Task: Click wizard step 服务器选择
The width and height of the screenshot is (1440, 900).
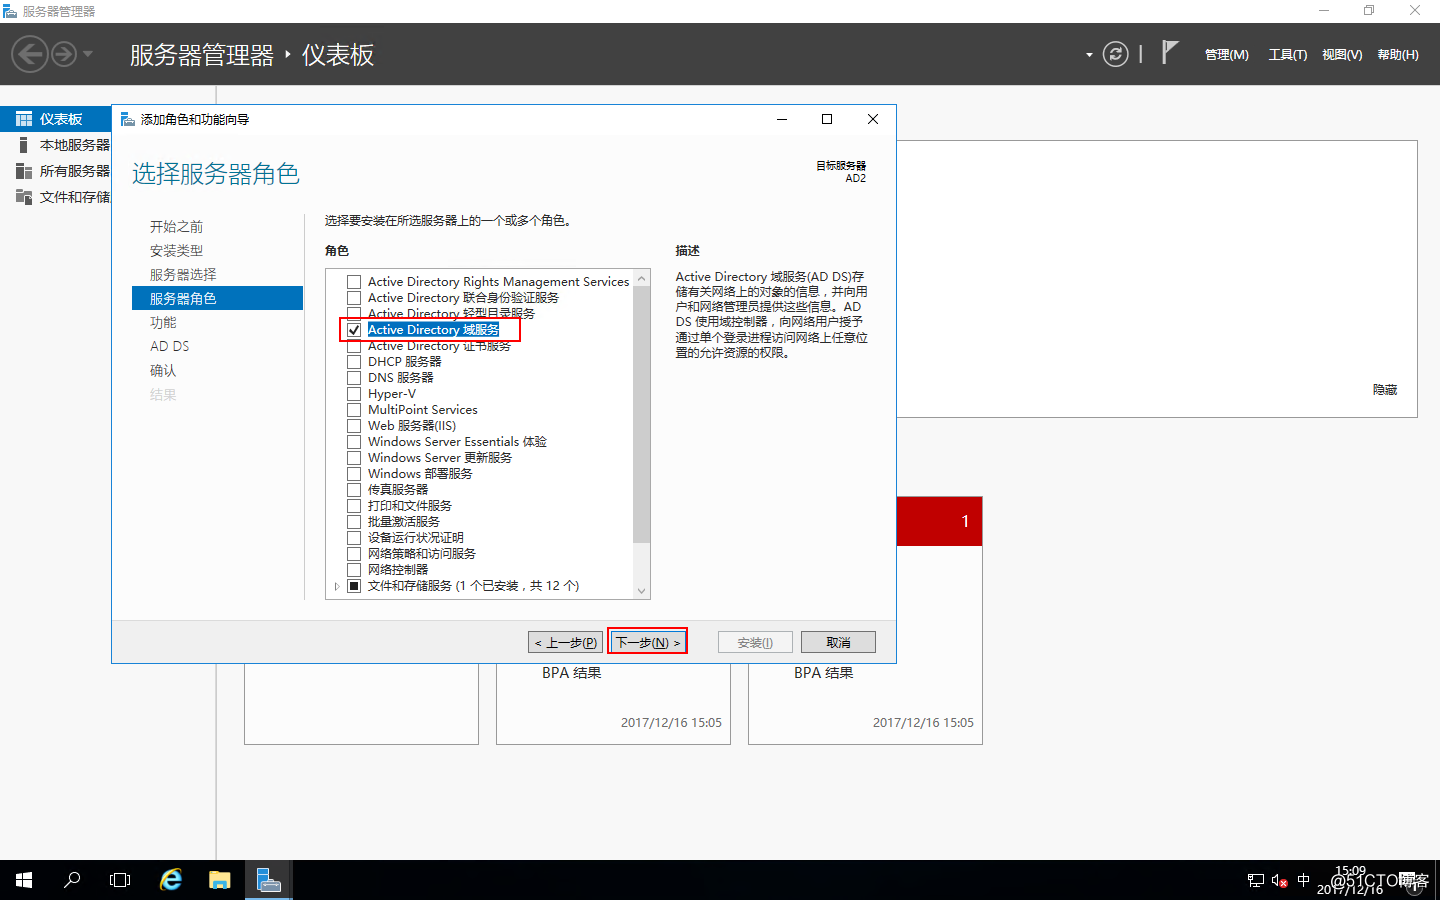Action: [183, 275]
